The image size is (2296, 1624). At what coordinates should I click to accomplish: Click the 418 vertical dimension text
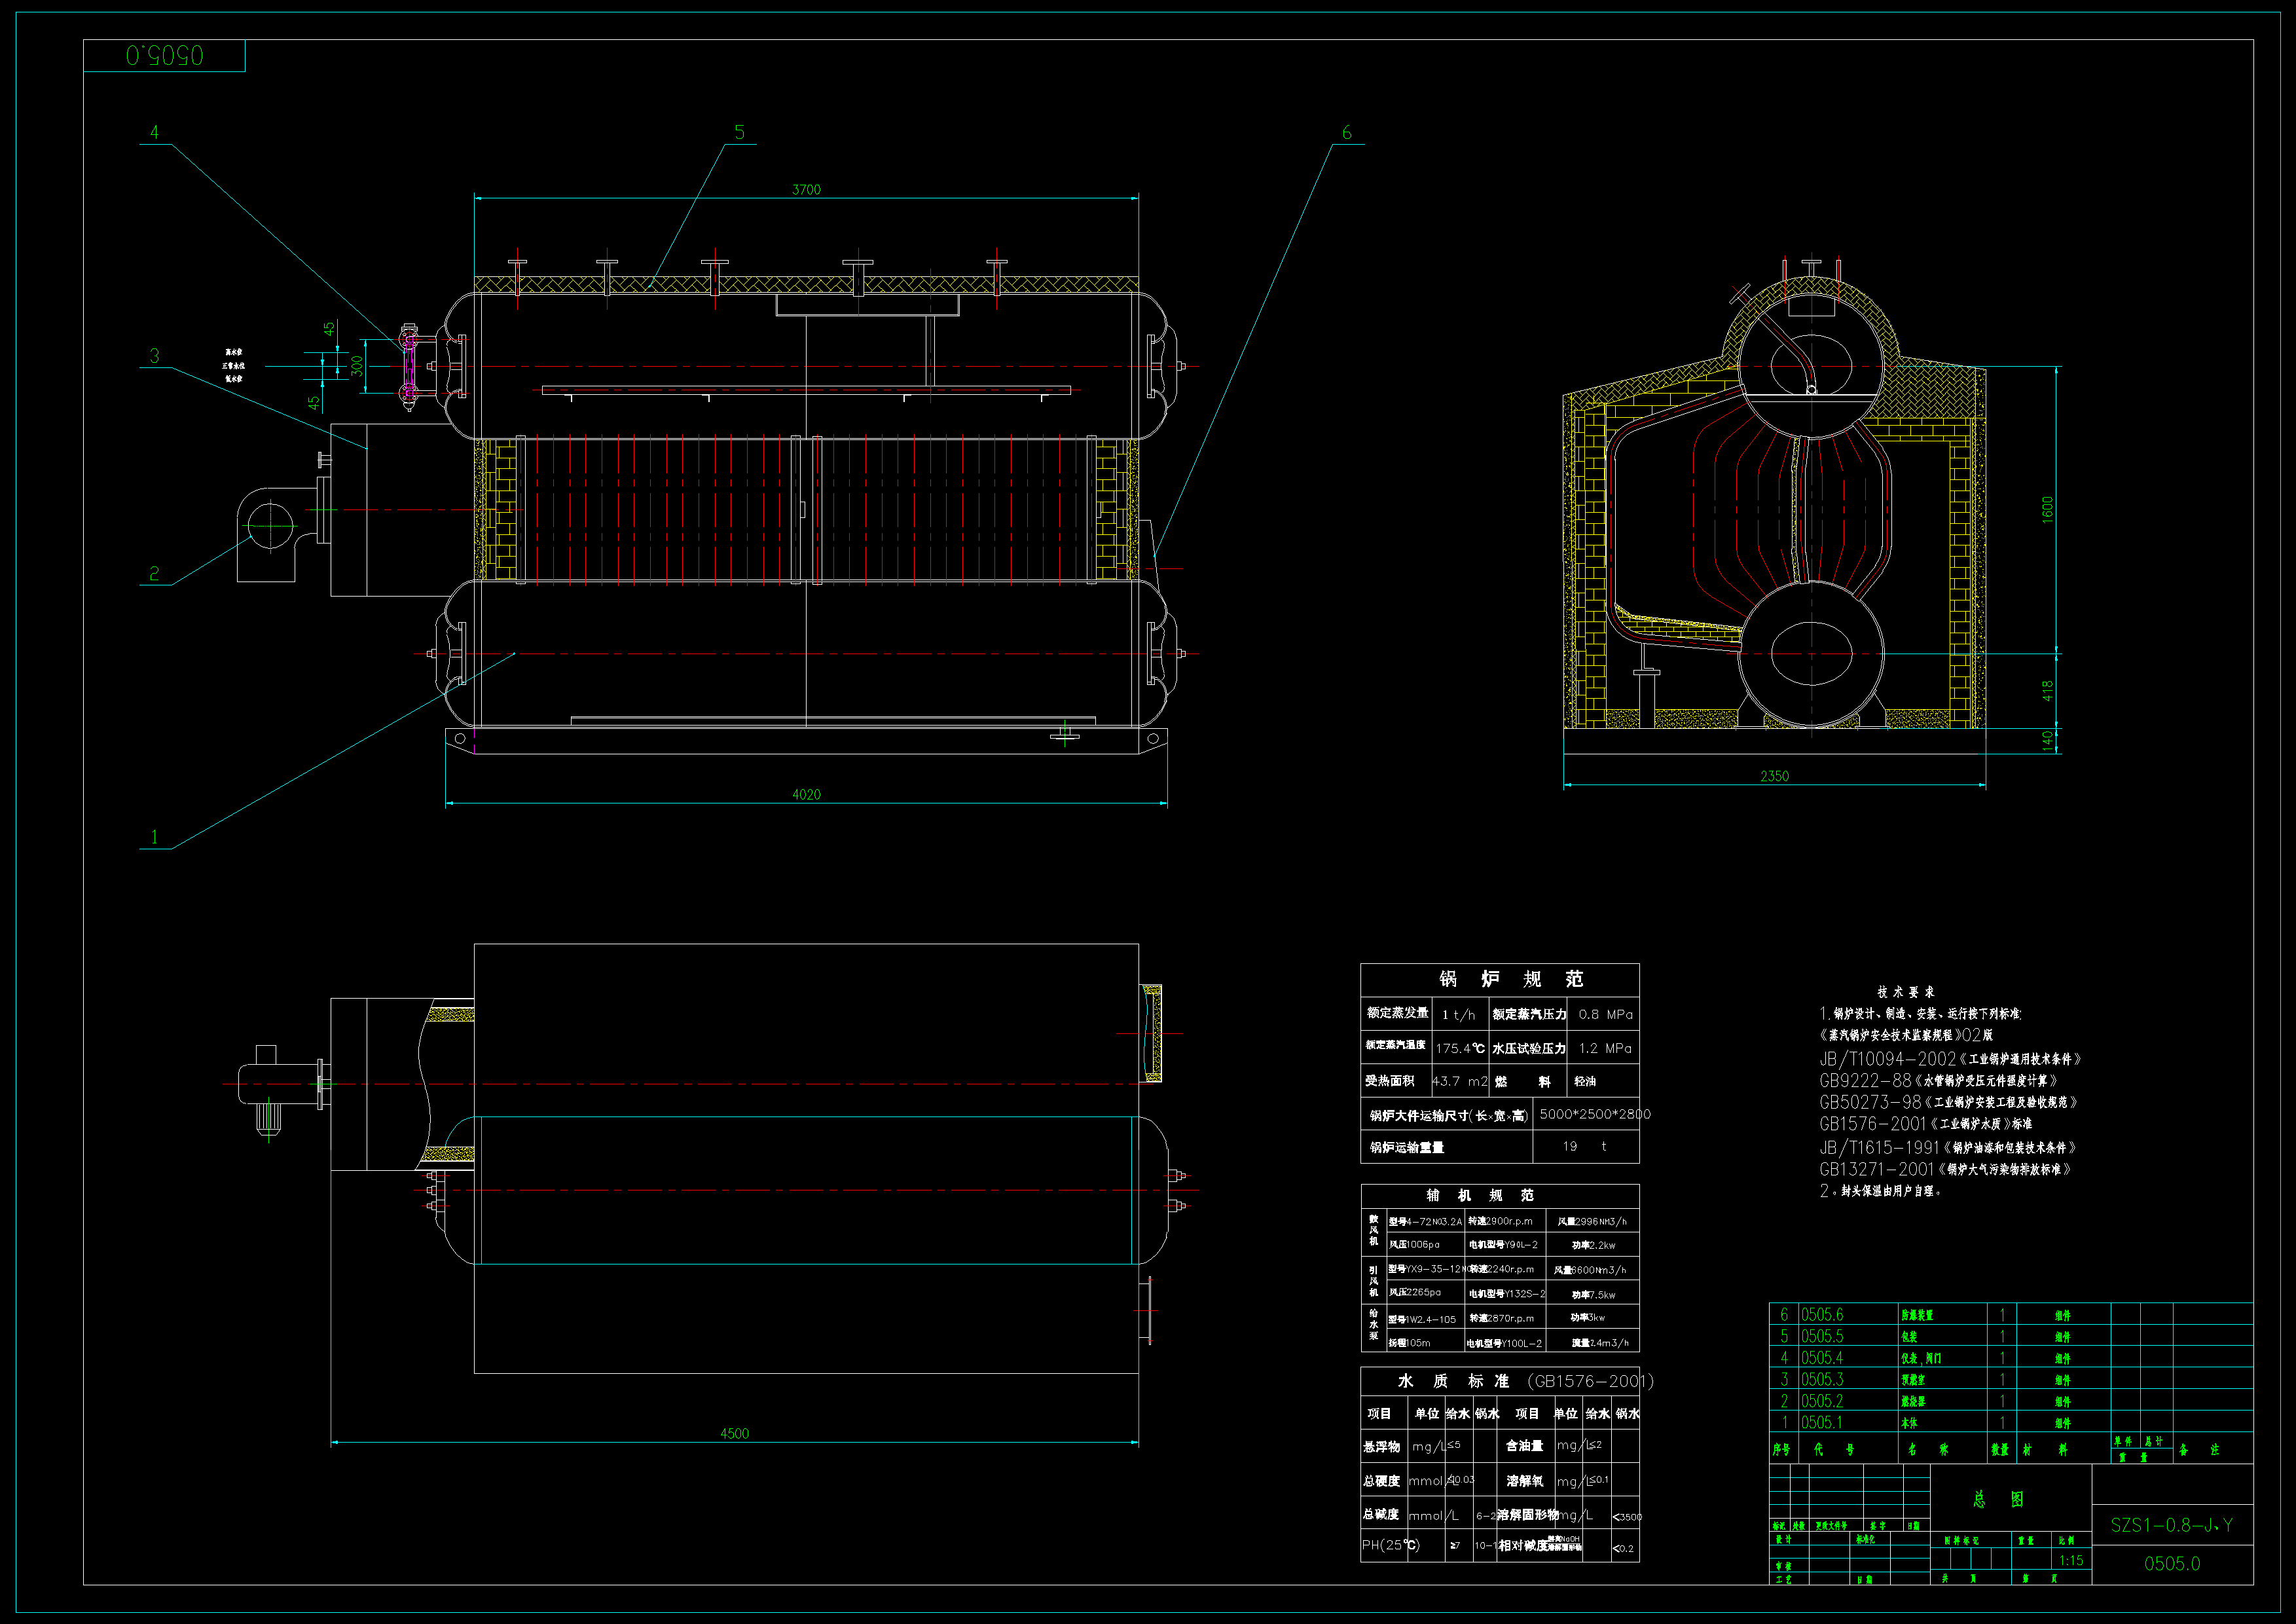[2047, 691]
